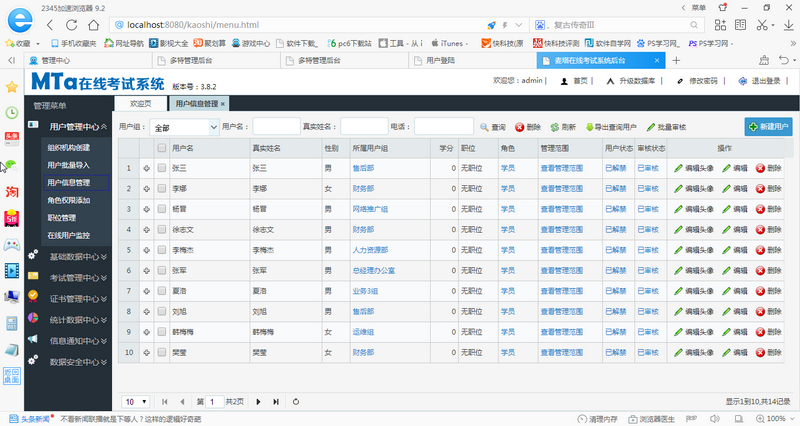Viewport: 800px width, 426px height.
Task: Toggle the select-all header checkbox
Action: pos(162,148)
